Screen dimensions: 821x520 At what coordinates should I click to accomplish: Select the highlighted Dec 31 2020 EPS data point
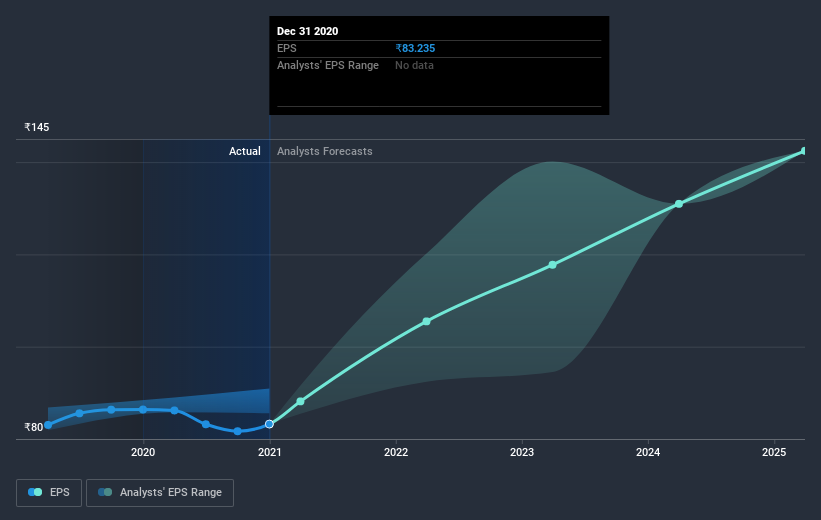269,424
